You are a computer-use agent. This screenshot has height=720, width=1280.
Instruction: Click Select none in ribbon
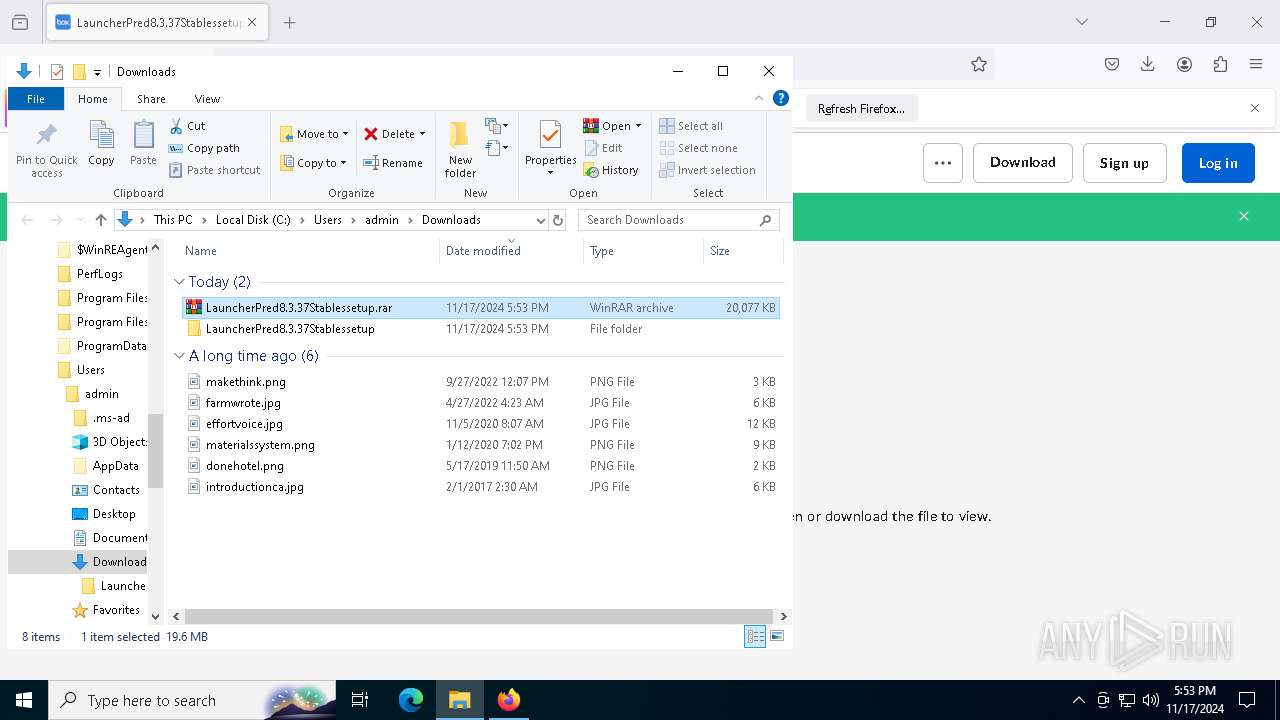698,148
